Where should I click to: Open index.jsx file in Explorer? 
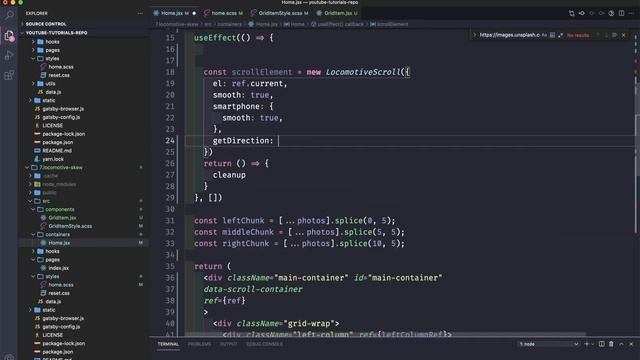(58, 268)
